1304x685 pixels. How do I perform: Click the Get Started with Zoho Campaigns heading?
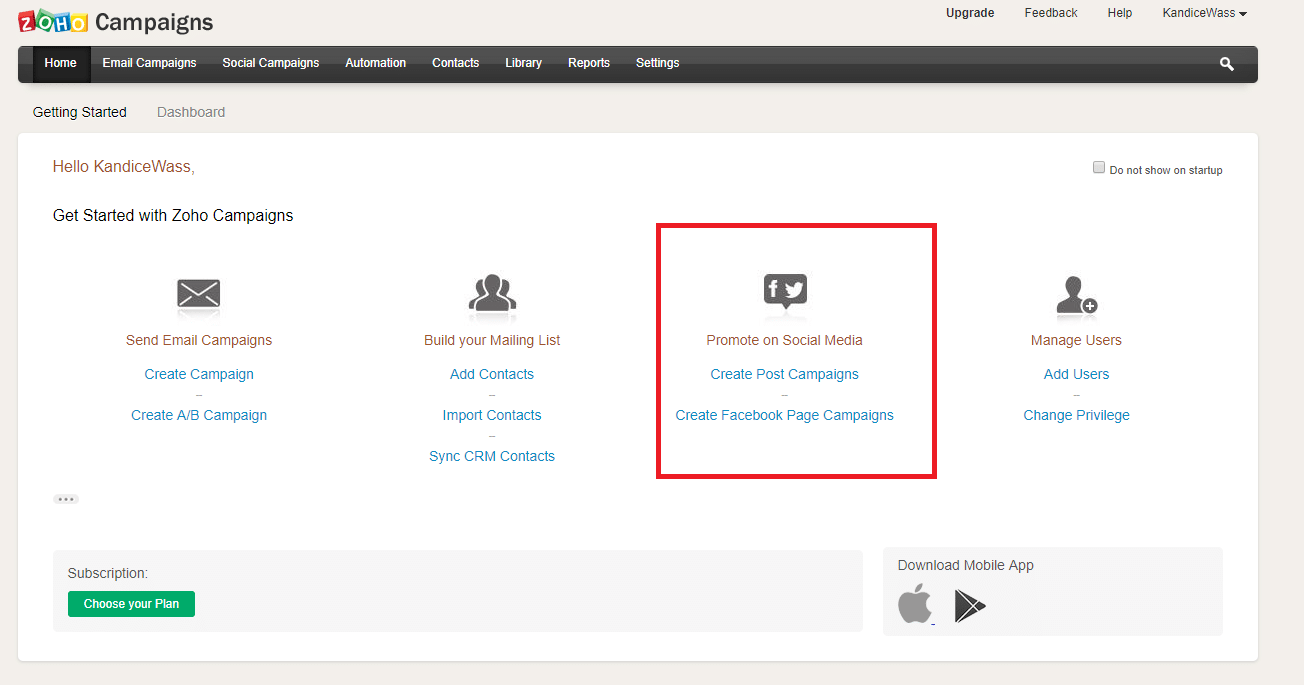173,215
